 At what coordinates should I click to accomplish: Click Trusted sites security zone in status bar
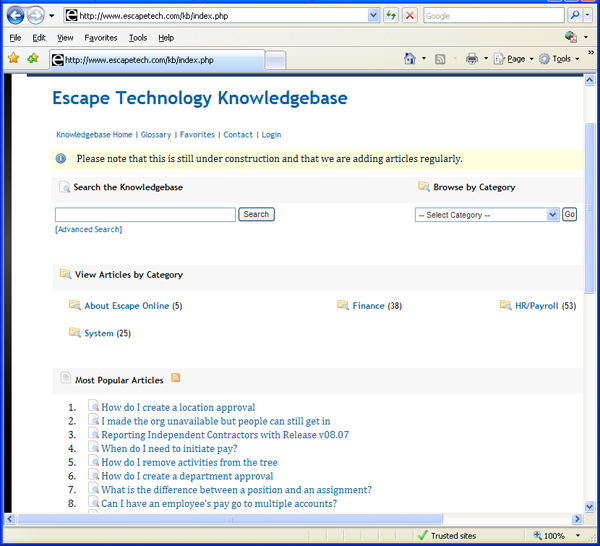click(447, 536)
